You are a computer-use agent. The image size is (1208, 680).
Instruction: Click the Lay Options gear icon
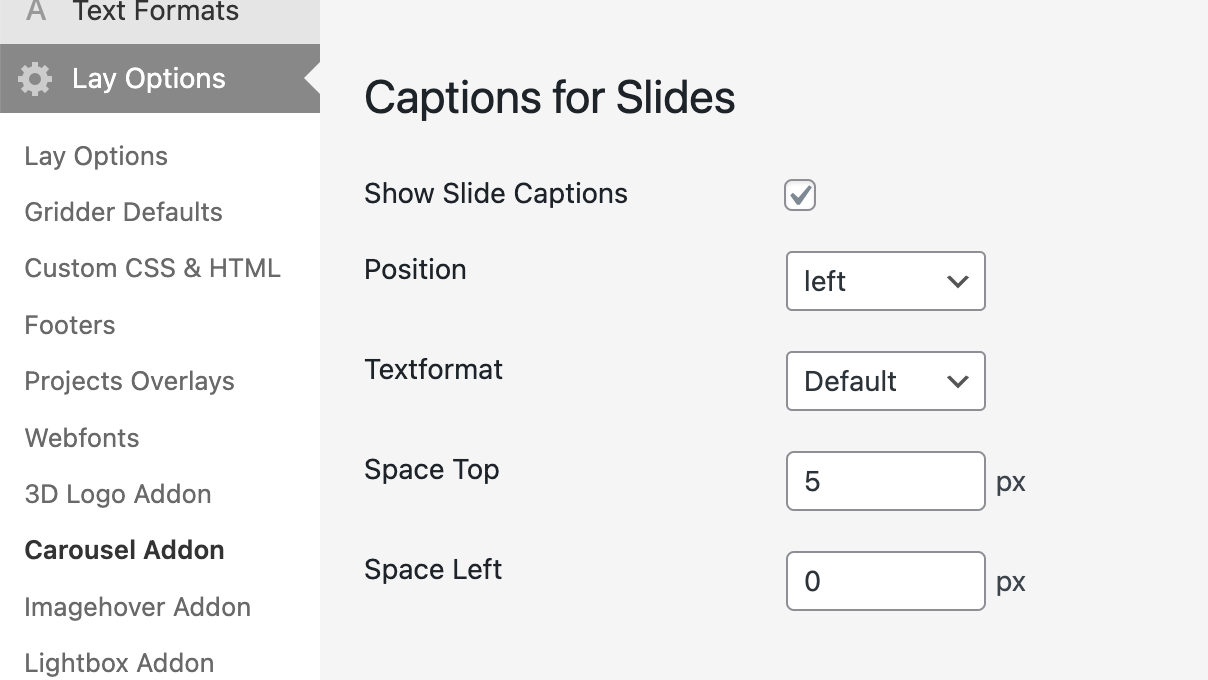(x=35, y=79)
